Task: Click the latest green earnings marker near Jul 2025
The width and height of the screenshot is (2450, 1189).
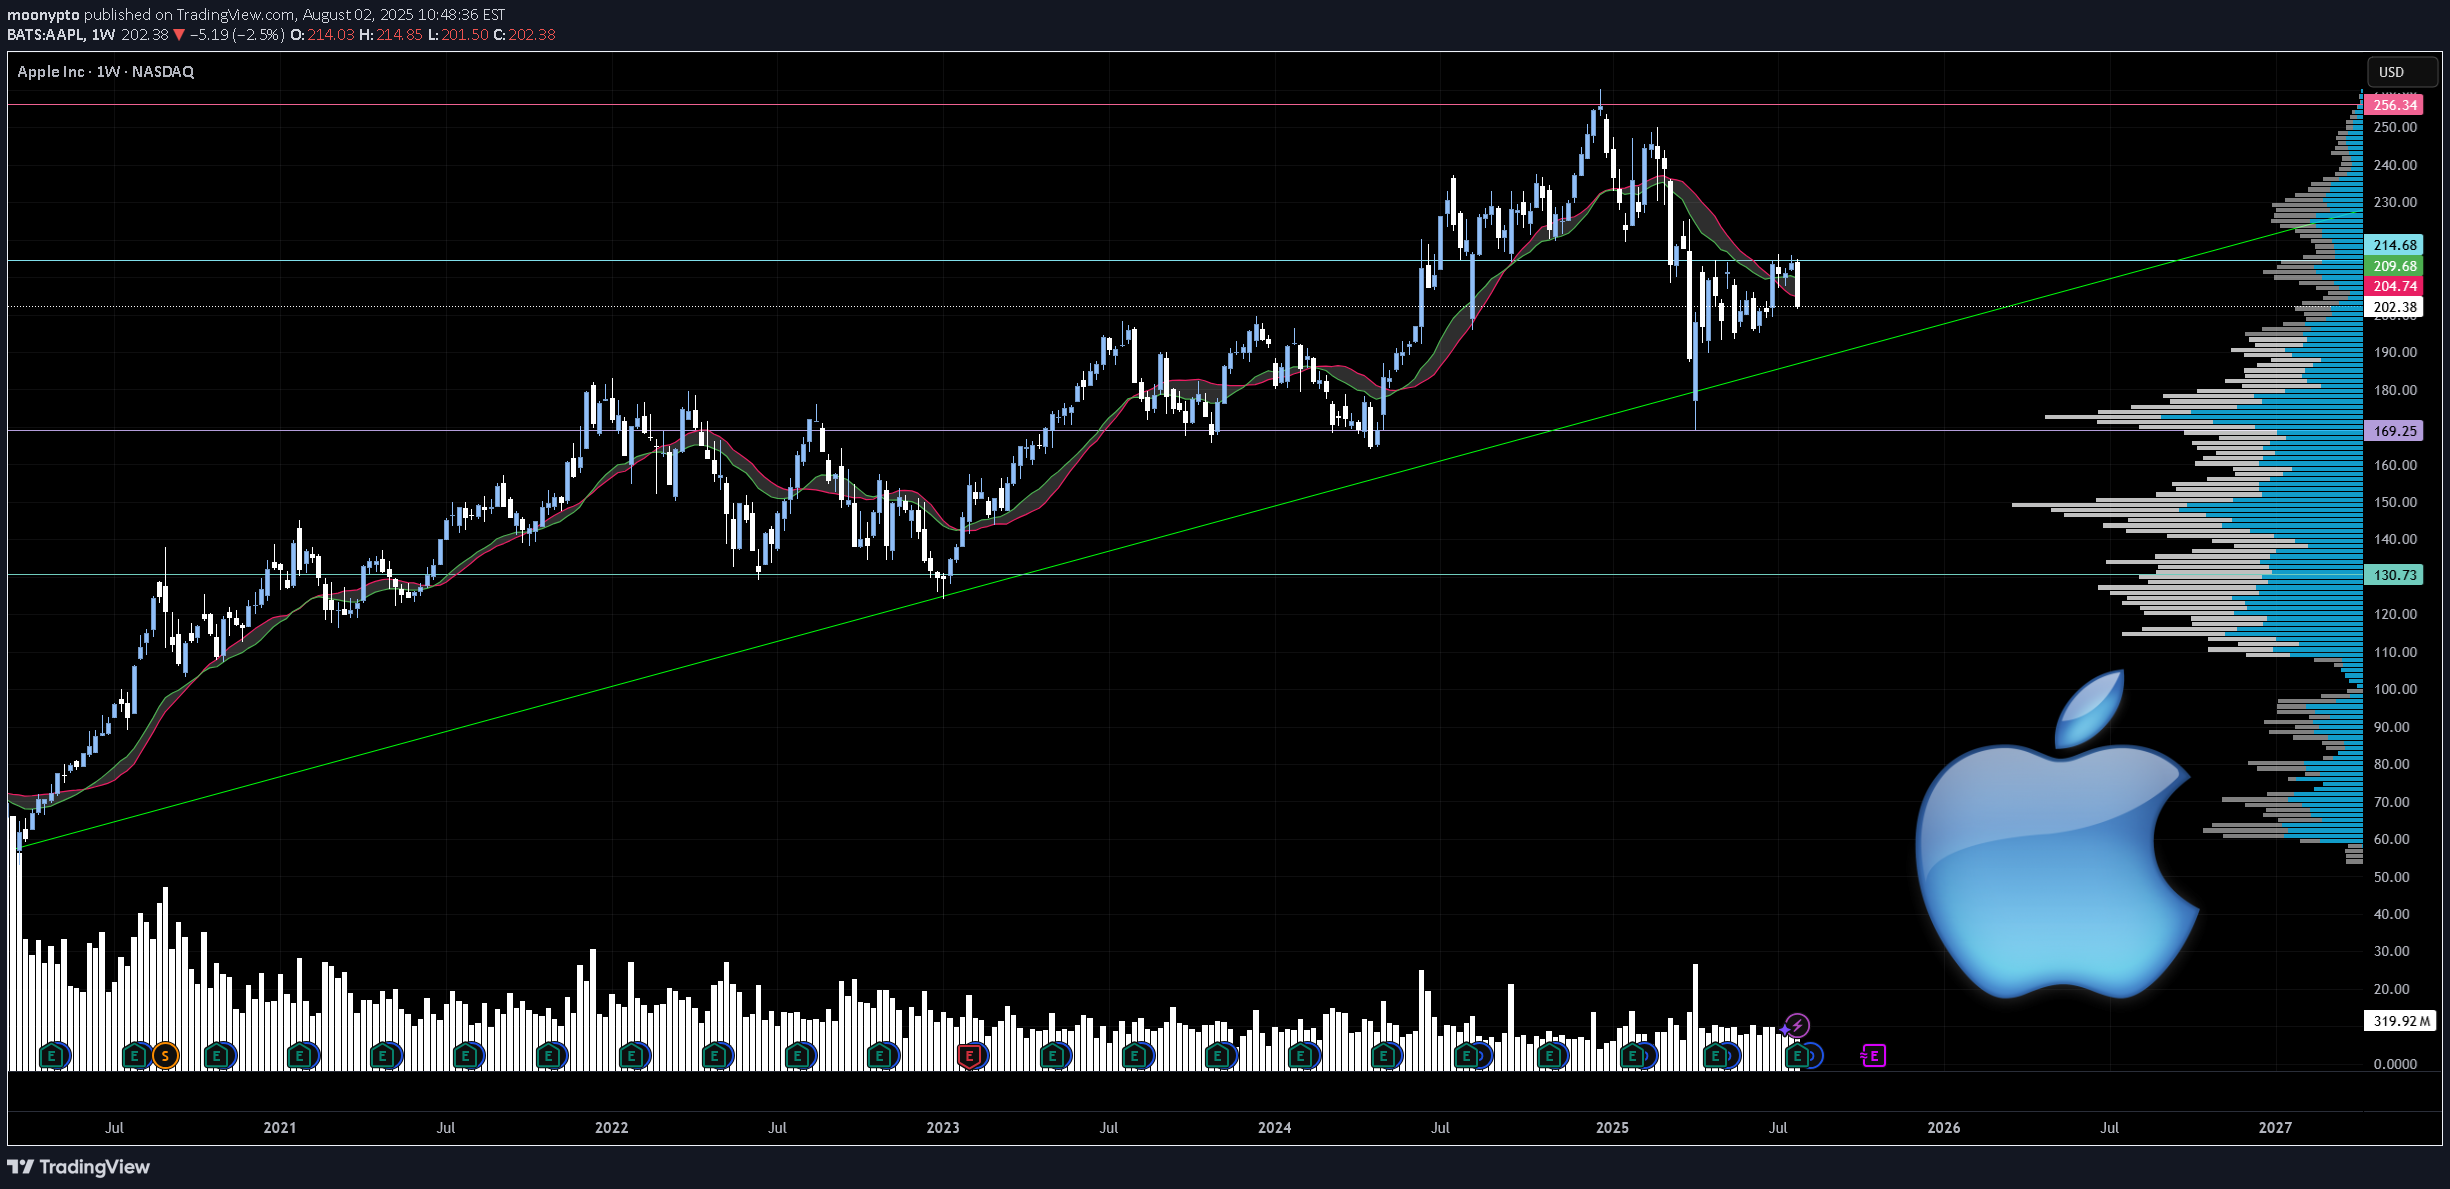Action: tap(1798, 1056)
